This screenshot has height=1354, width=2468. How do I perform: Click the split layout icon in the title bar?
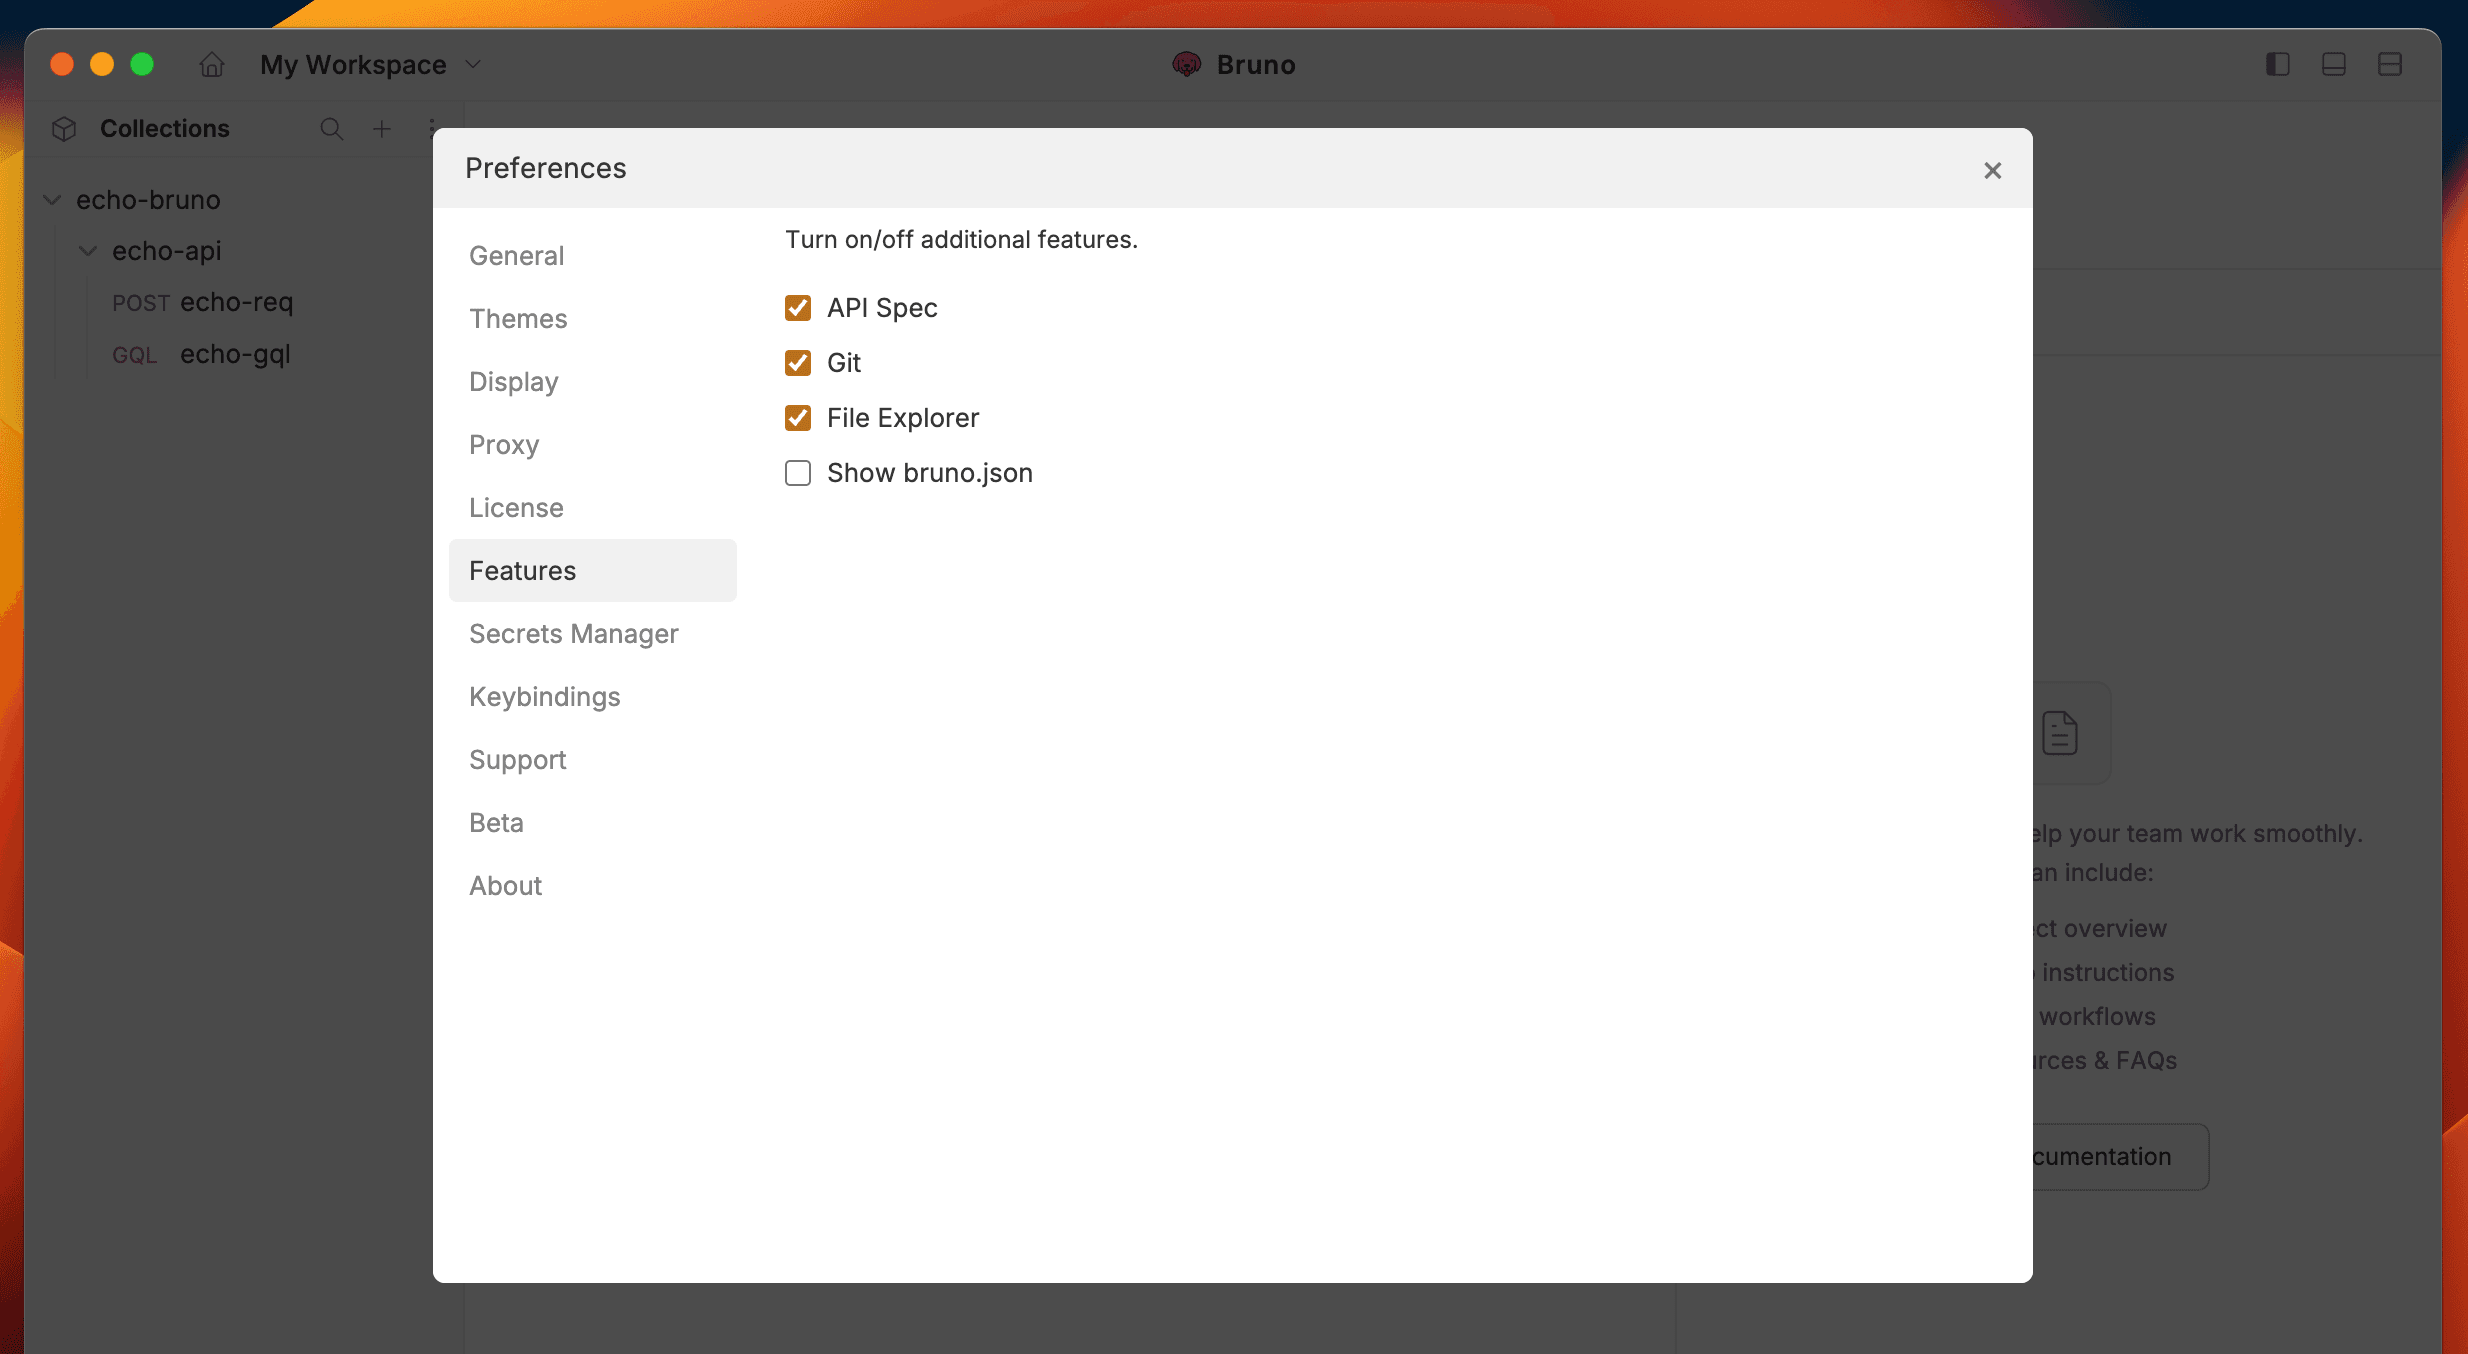click(x=2389, y=65)
